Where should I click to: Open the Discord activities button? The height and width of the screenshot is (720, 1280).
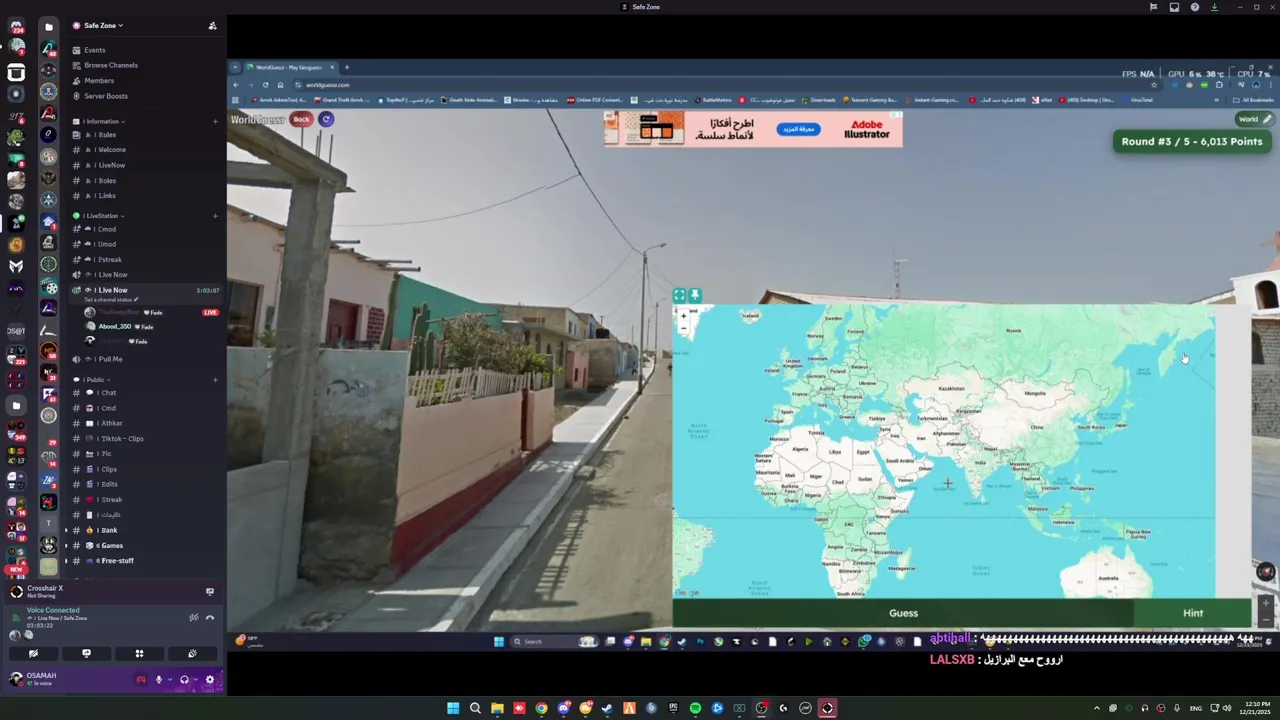(139, 653)
